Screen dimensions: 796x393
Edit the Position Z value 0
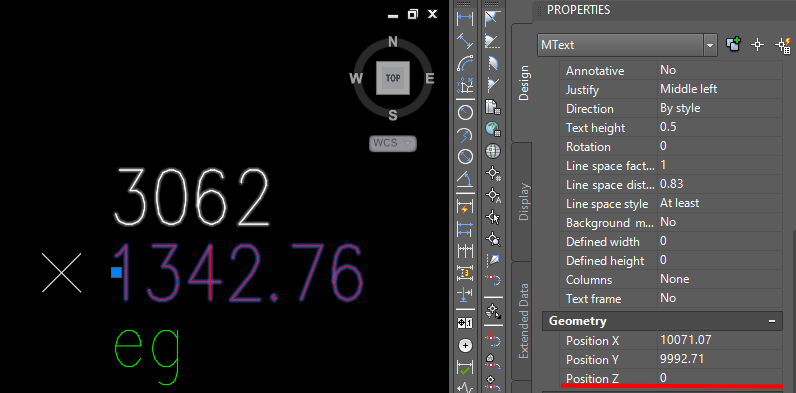(719, 378)
